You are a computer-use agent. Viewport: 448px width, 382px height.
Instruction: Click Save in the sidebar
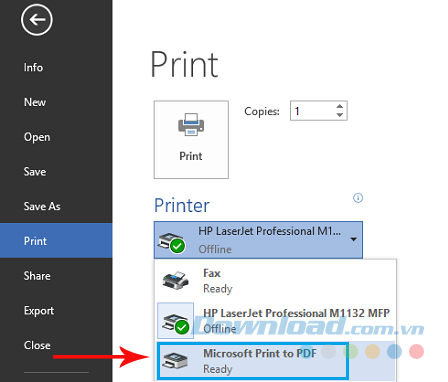point(35,172)
